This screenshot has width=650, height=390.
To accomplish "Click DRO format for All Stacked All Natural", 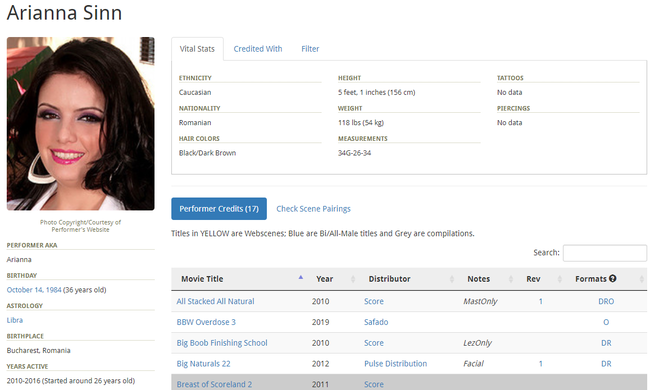I will click(606, 301).
